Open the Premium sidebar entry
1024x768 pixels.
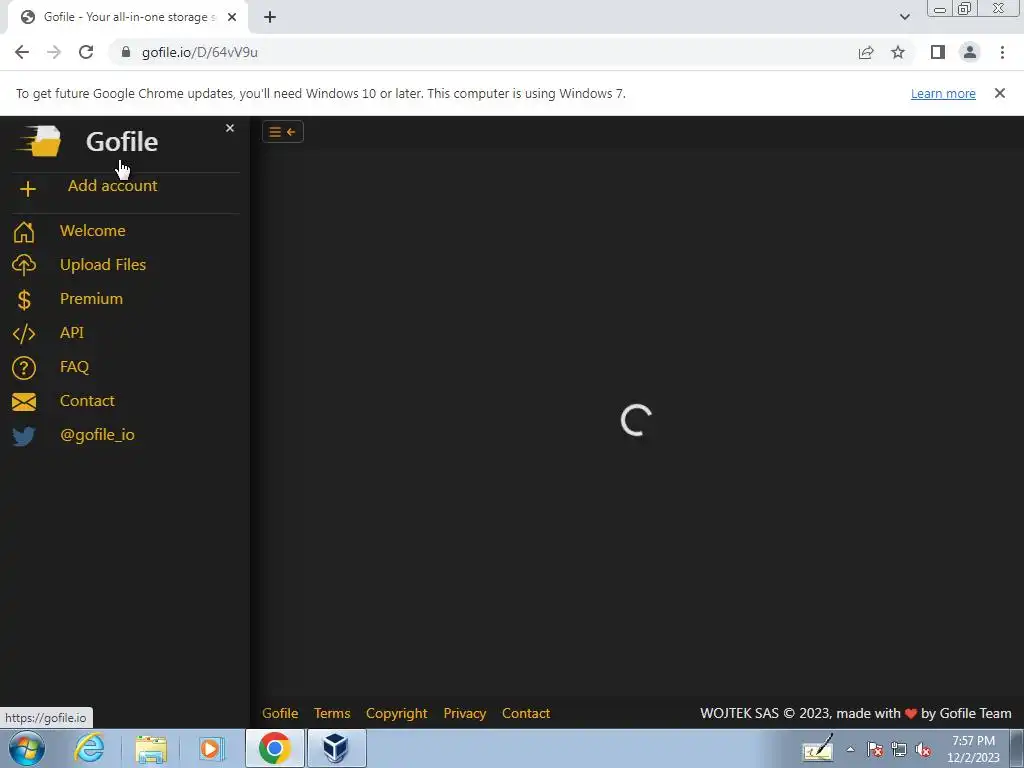tap(91, 298)
